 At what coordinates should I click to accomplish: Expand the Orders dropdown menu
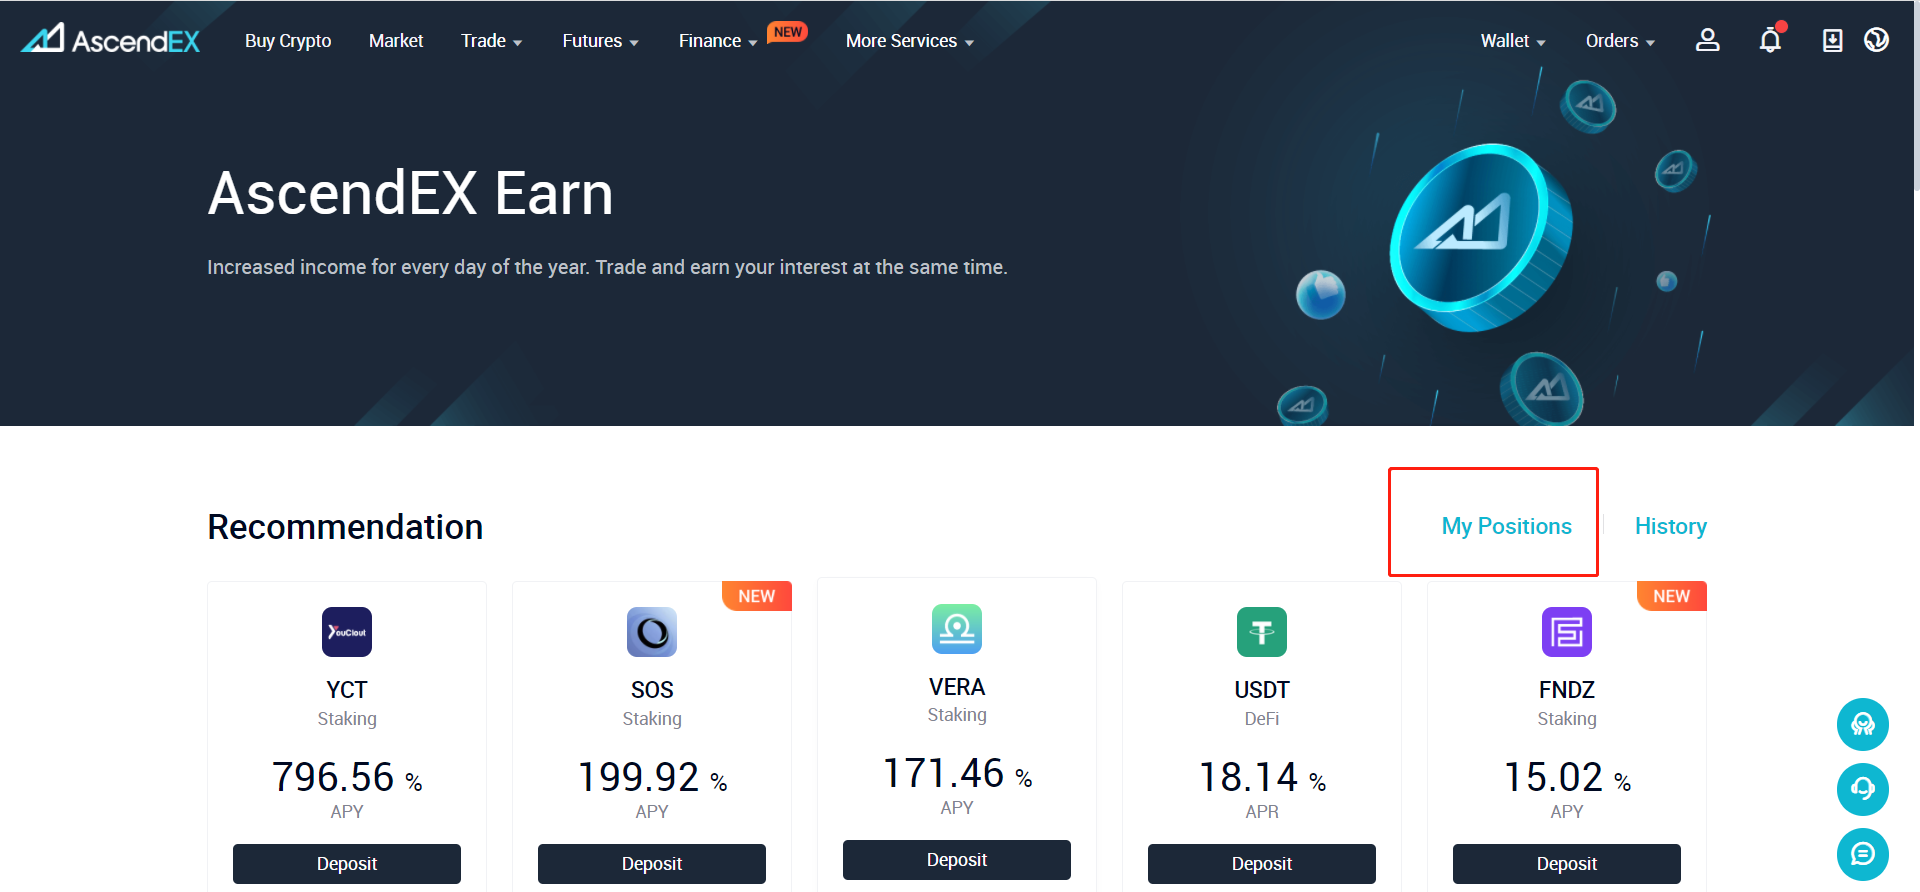(1620, 41)
